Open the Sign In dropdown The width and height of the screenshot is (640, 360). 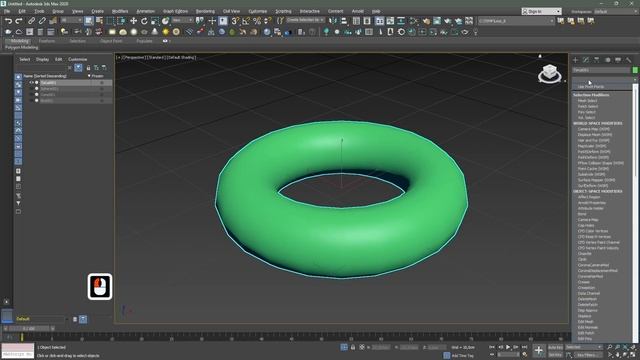point(542,11)
